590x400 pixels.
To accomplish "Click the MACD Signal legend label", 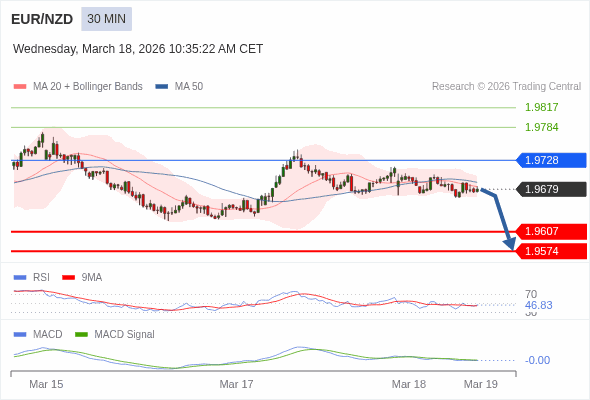I will pyautogui.click(x=125, y=335).
